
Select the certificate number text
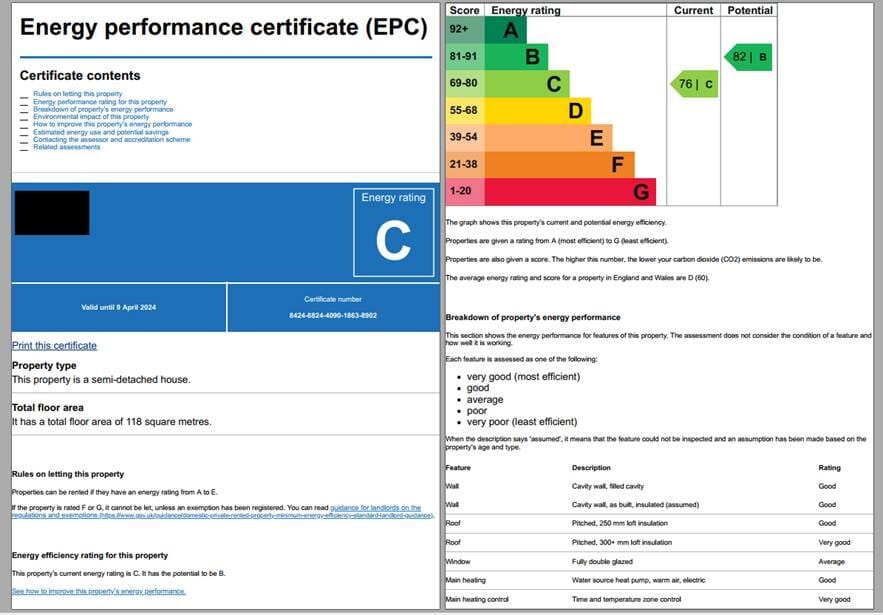(331, 314)
